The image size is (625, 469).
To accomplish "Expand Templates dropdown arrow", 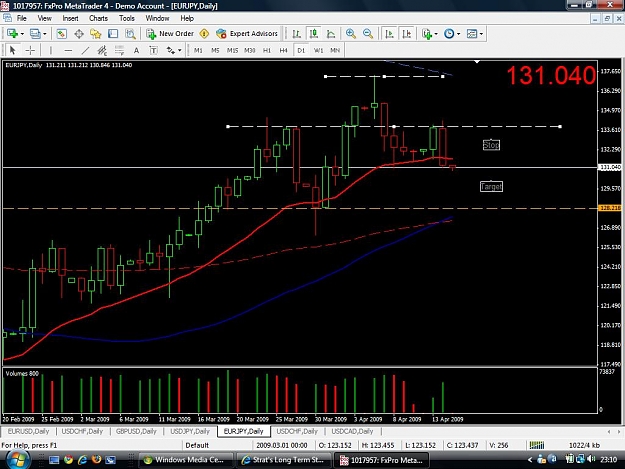I will coord(481,34).
